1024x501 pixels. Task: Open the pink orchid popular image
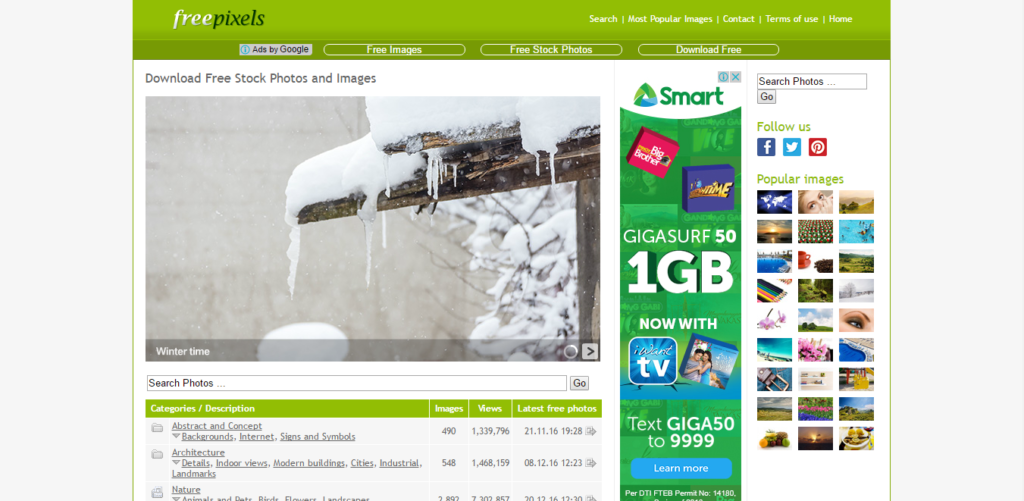click(x=775, y=320)
